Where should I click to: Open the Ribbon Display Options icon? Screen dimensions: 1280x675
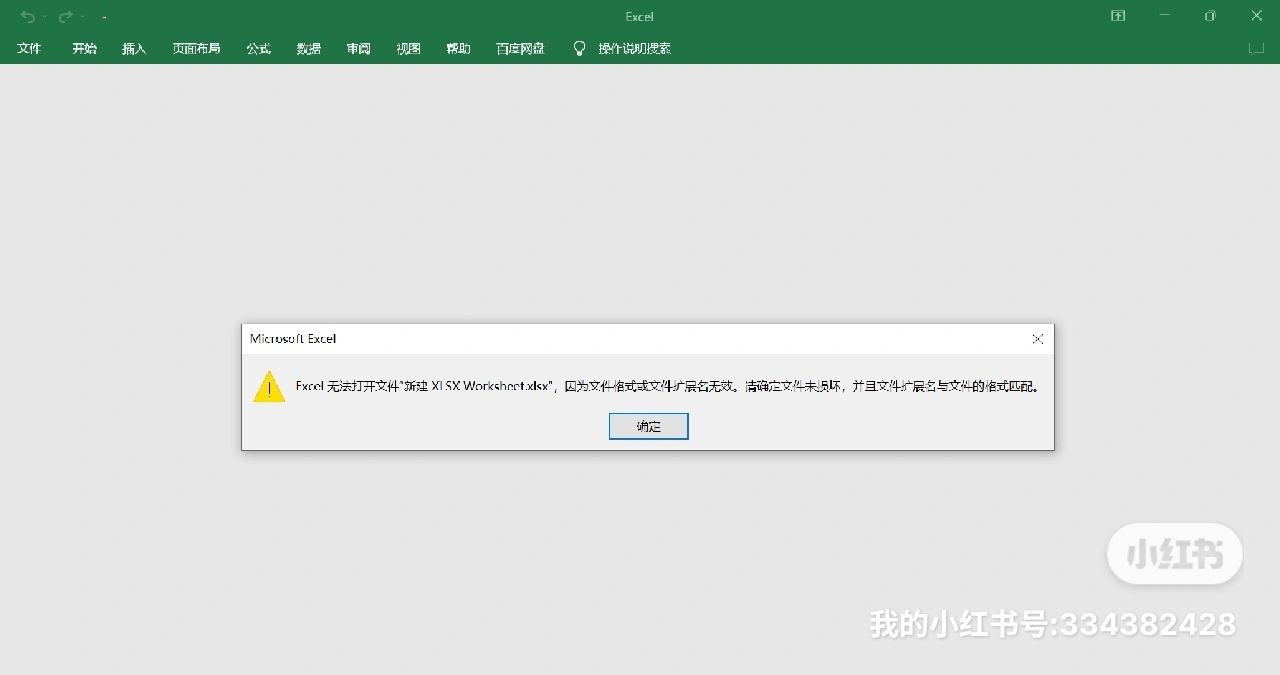pyautogui.click(x=1118, y=16)
